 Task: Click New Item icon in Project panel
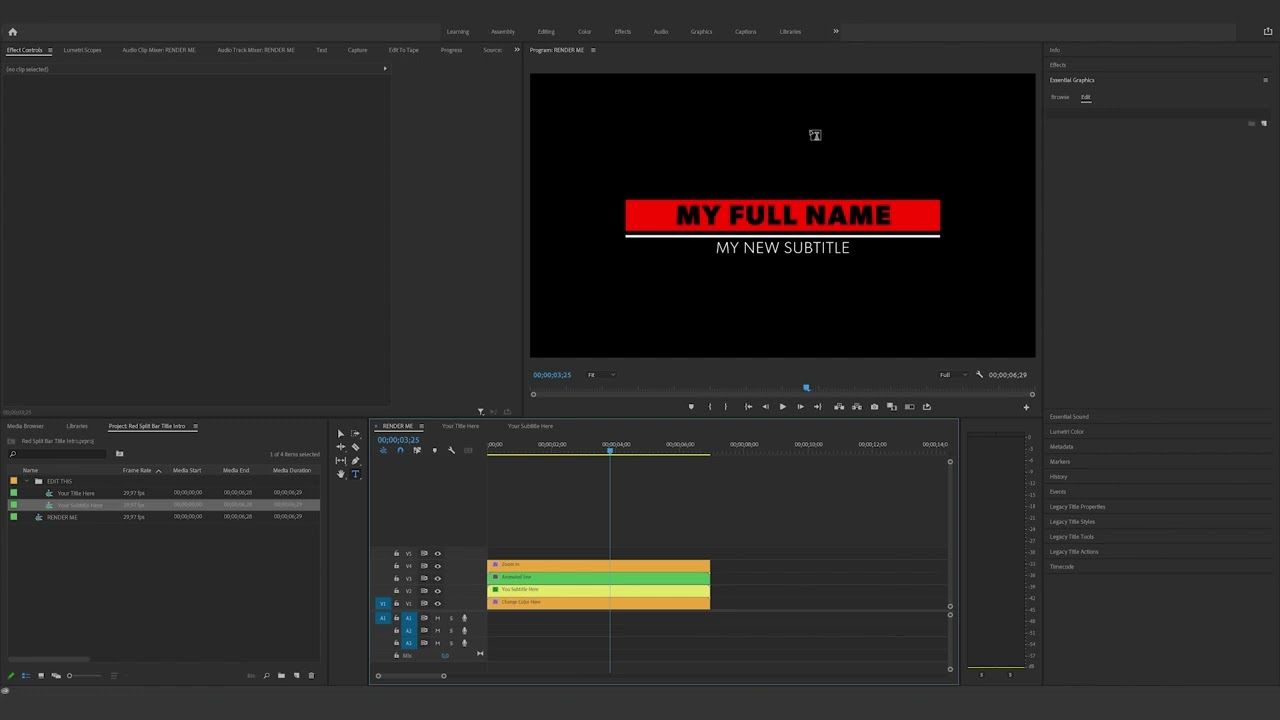coord(296,676)
